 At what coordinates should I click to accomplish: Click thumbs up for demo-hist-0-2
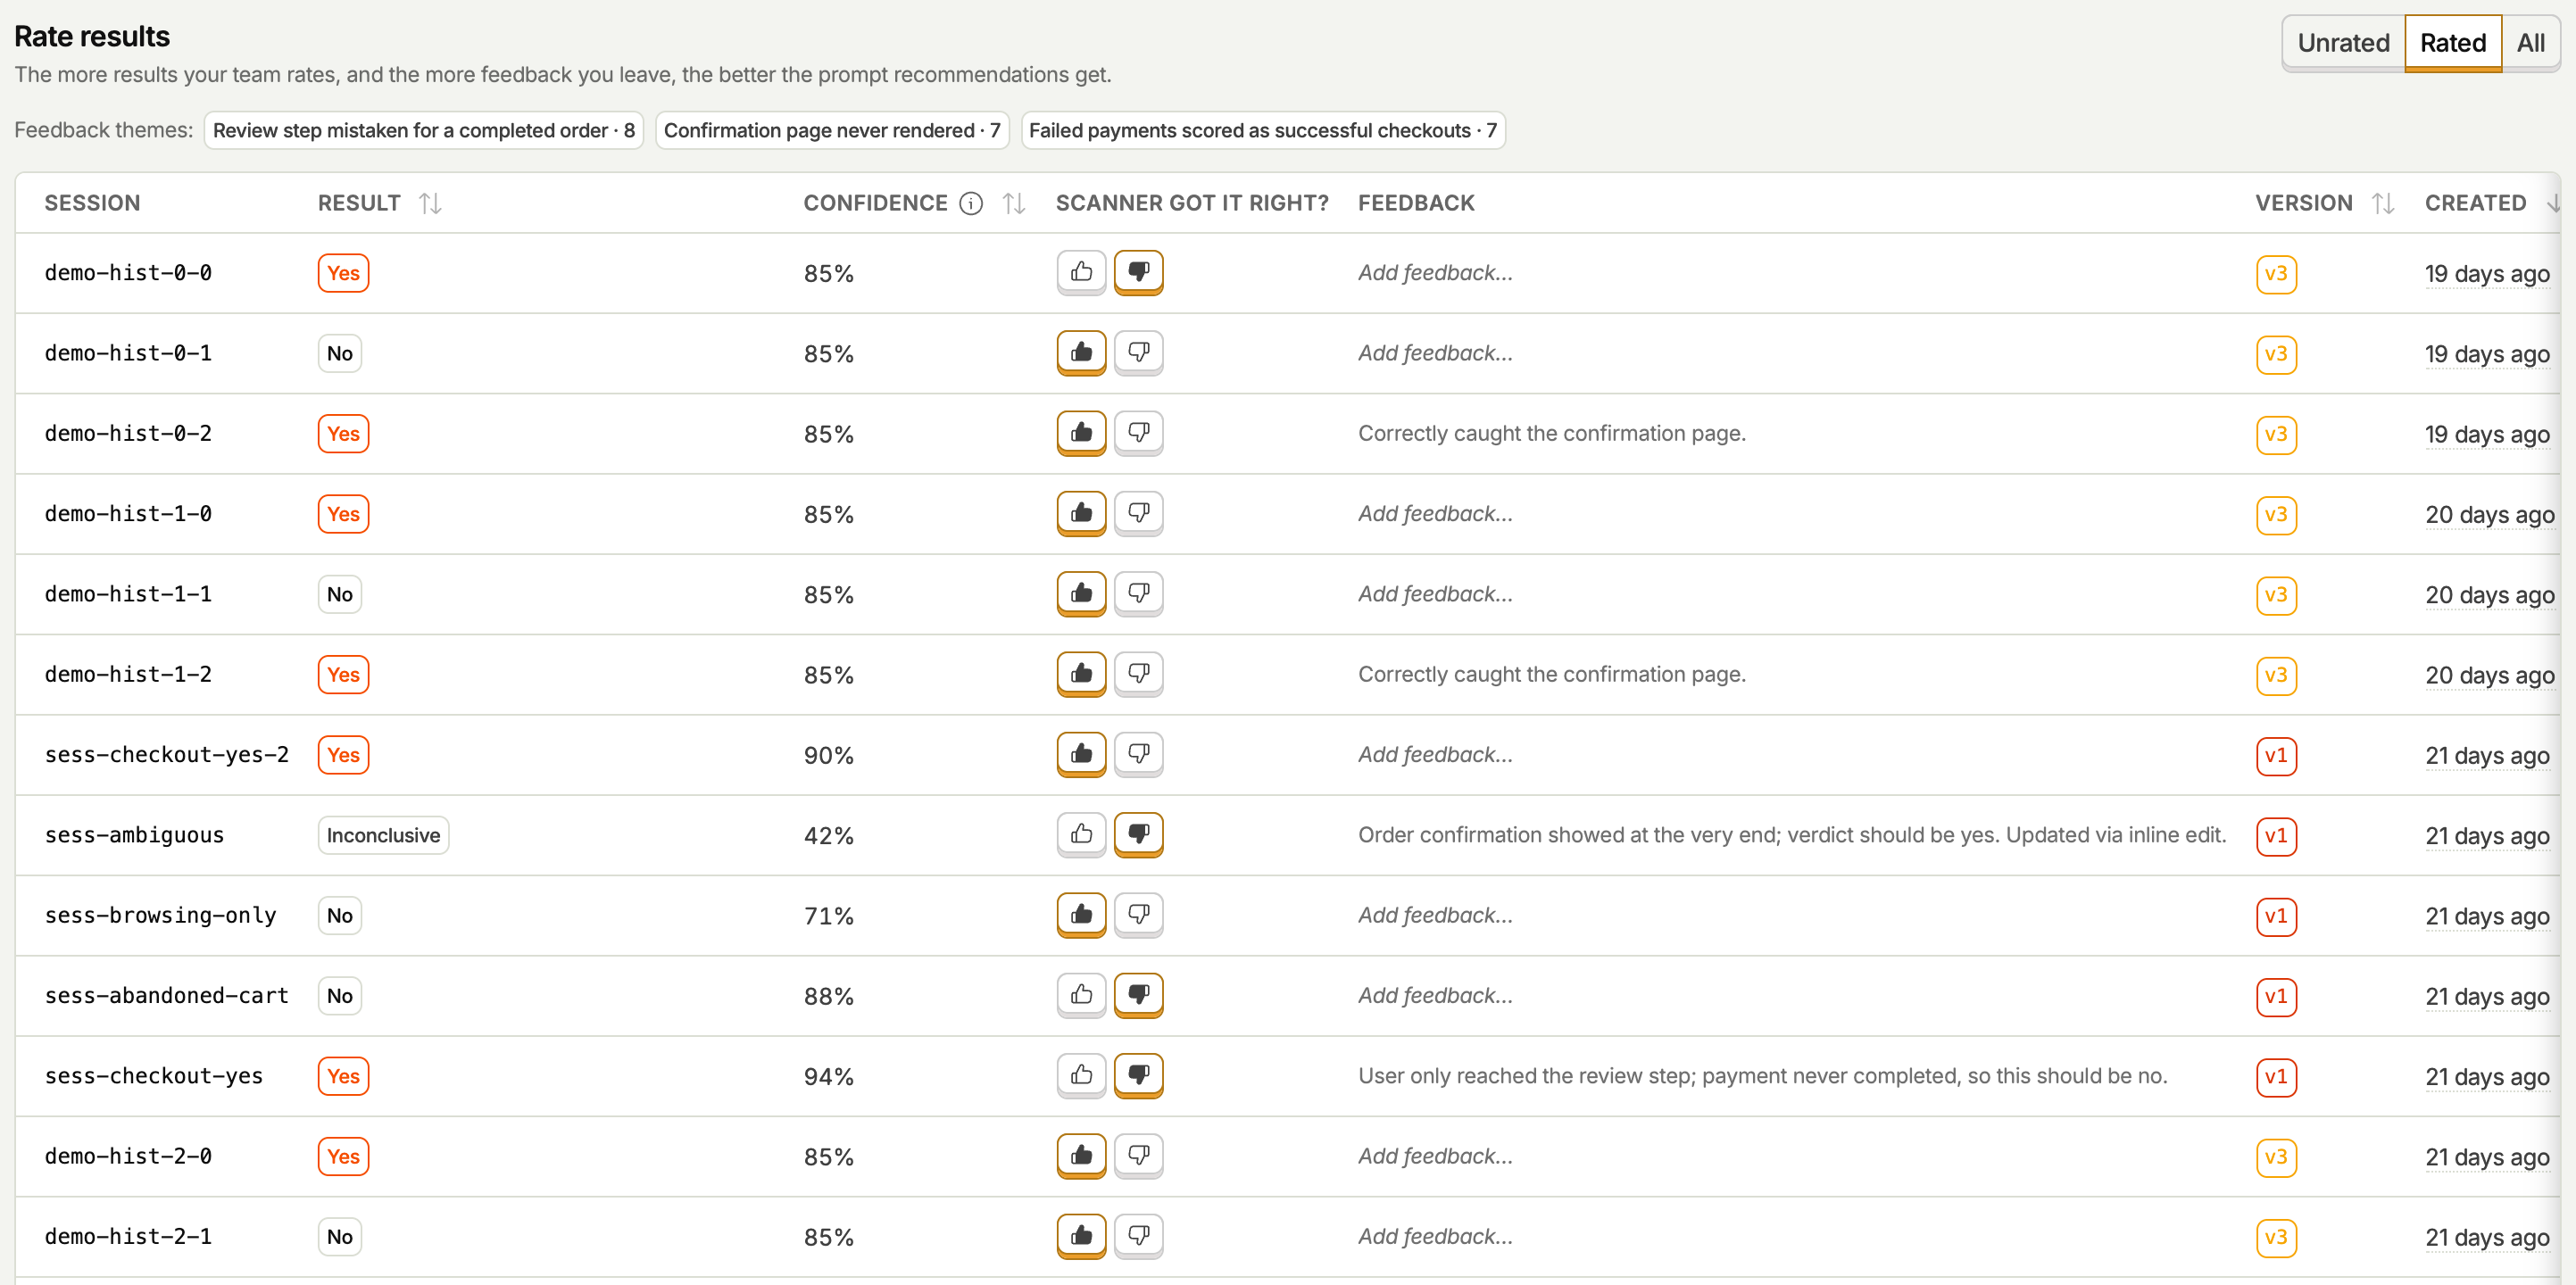pos(1081,433)
